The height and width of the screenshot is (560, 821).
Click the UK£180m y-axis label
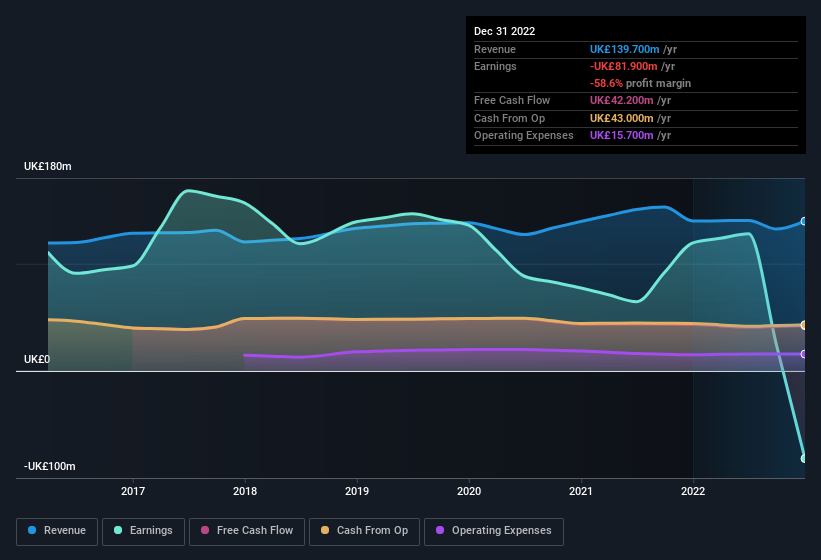48,166
